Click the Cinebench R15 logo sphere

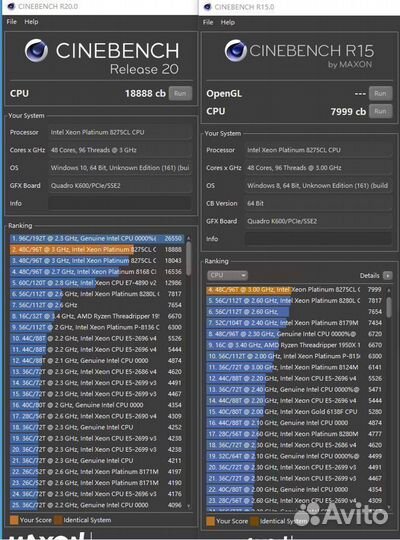pyautogui.click(x=236, y=51)
